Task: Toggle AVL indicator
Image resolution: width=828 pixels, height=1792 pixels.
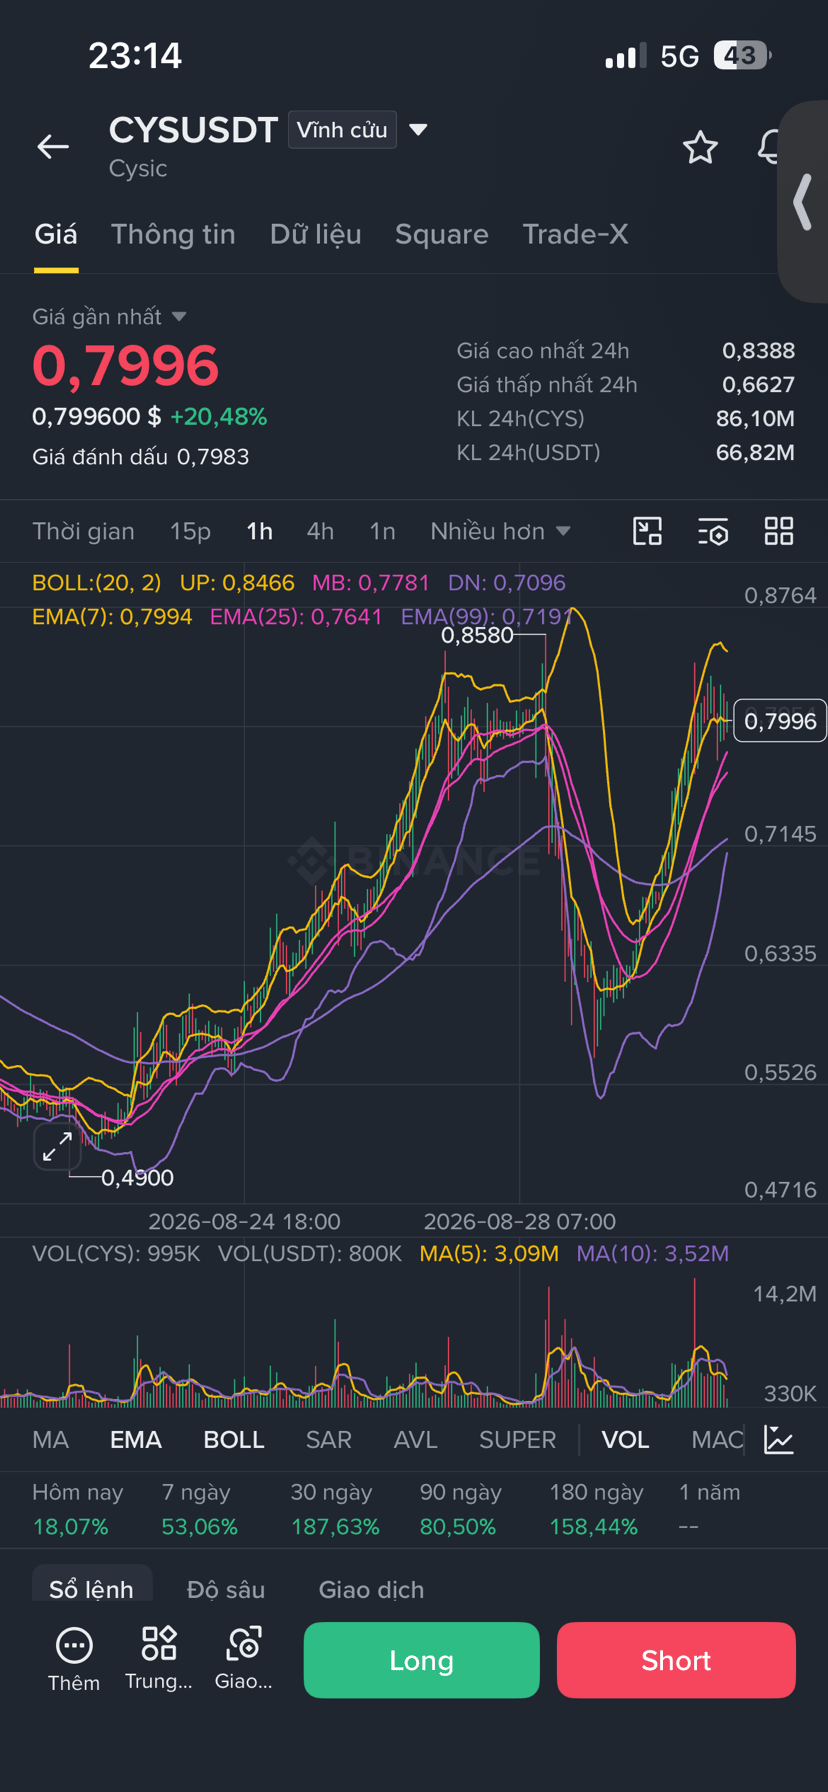Action: tap(415, 1440)
